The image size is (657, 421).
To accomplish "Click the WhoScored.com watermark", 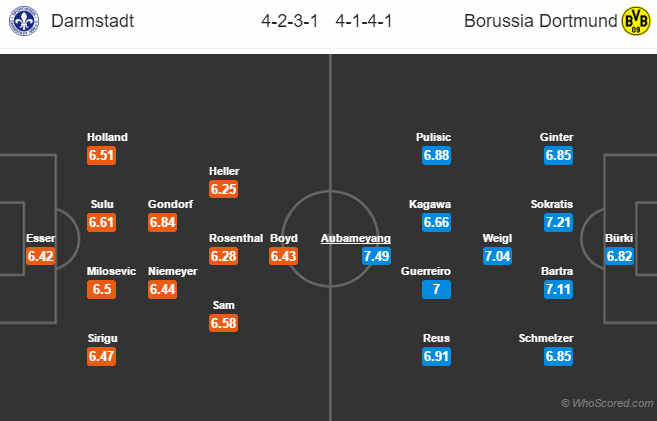I will (607, 403).
